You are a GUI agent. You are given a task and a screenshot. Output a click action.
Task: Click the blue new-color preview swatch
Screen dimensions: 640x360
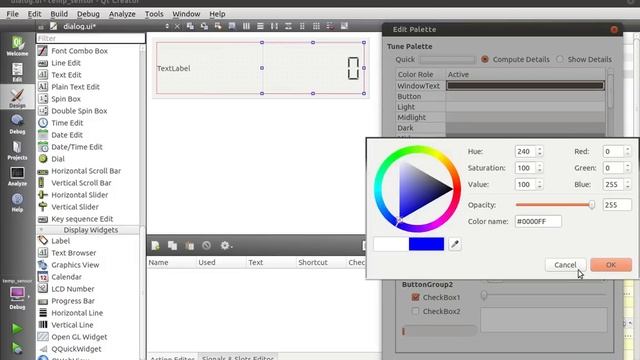pyautogui.click(x=426, y=244)
